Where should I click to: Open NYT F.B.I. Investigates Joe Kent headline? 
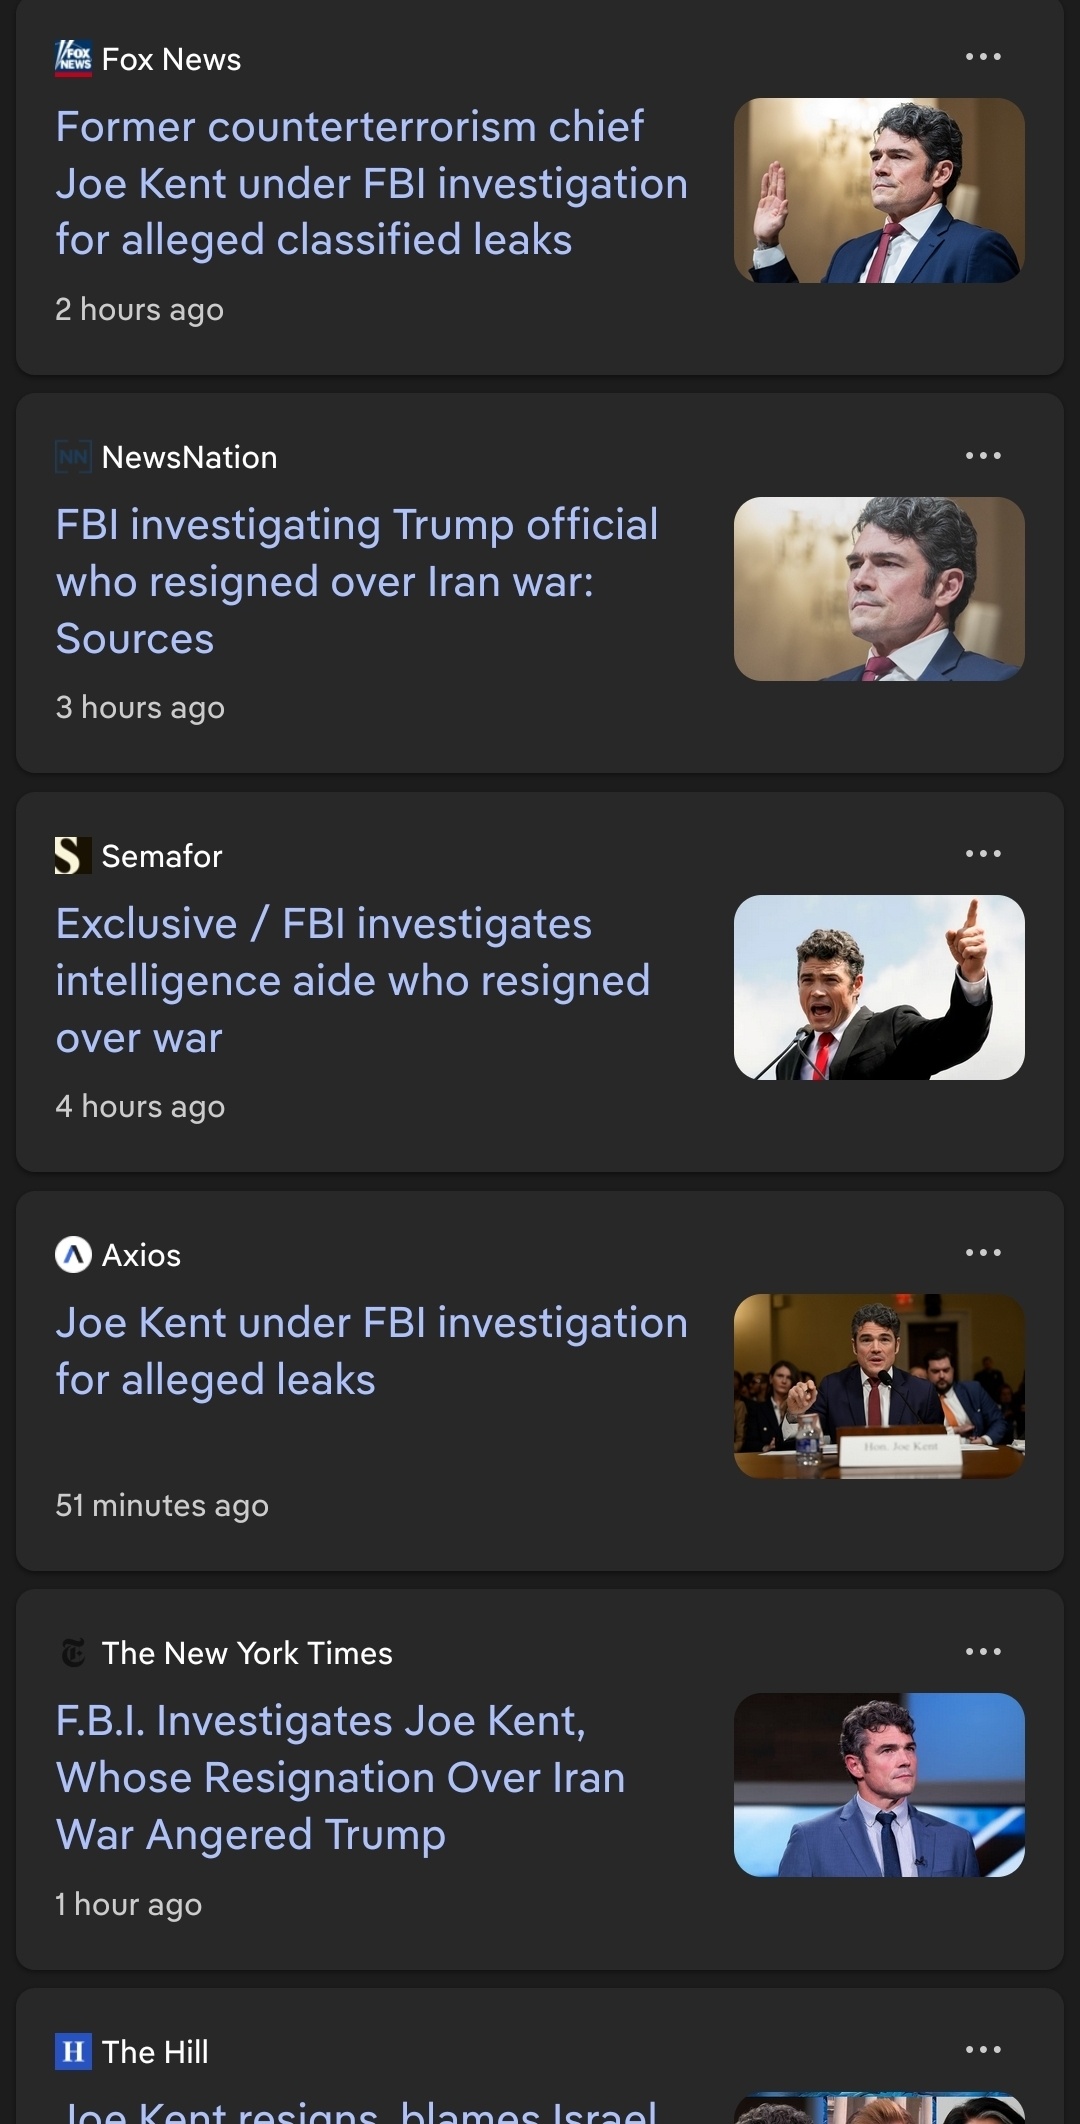(x=340, y=1777)
